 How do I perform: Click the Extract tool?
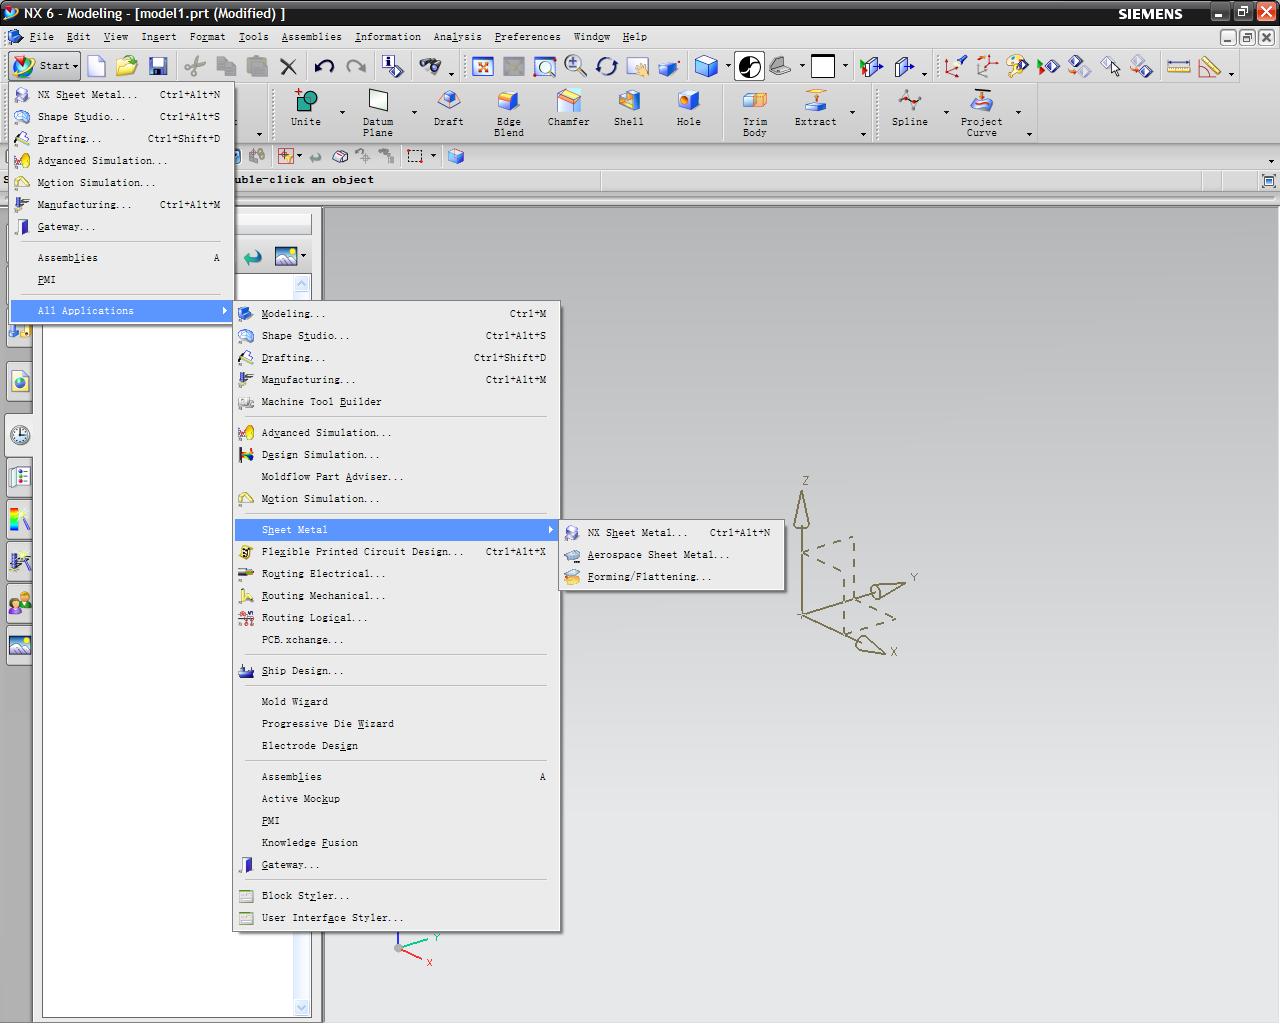(815, 109)
